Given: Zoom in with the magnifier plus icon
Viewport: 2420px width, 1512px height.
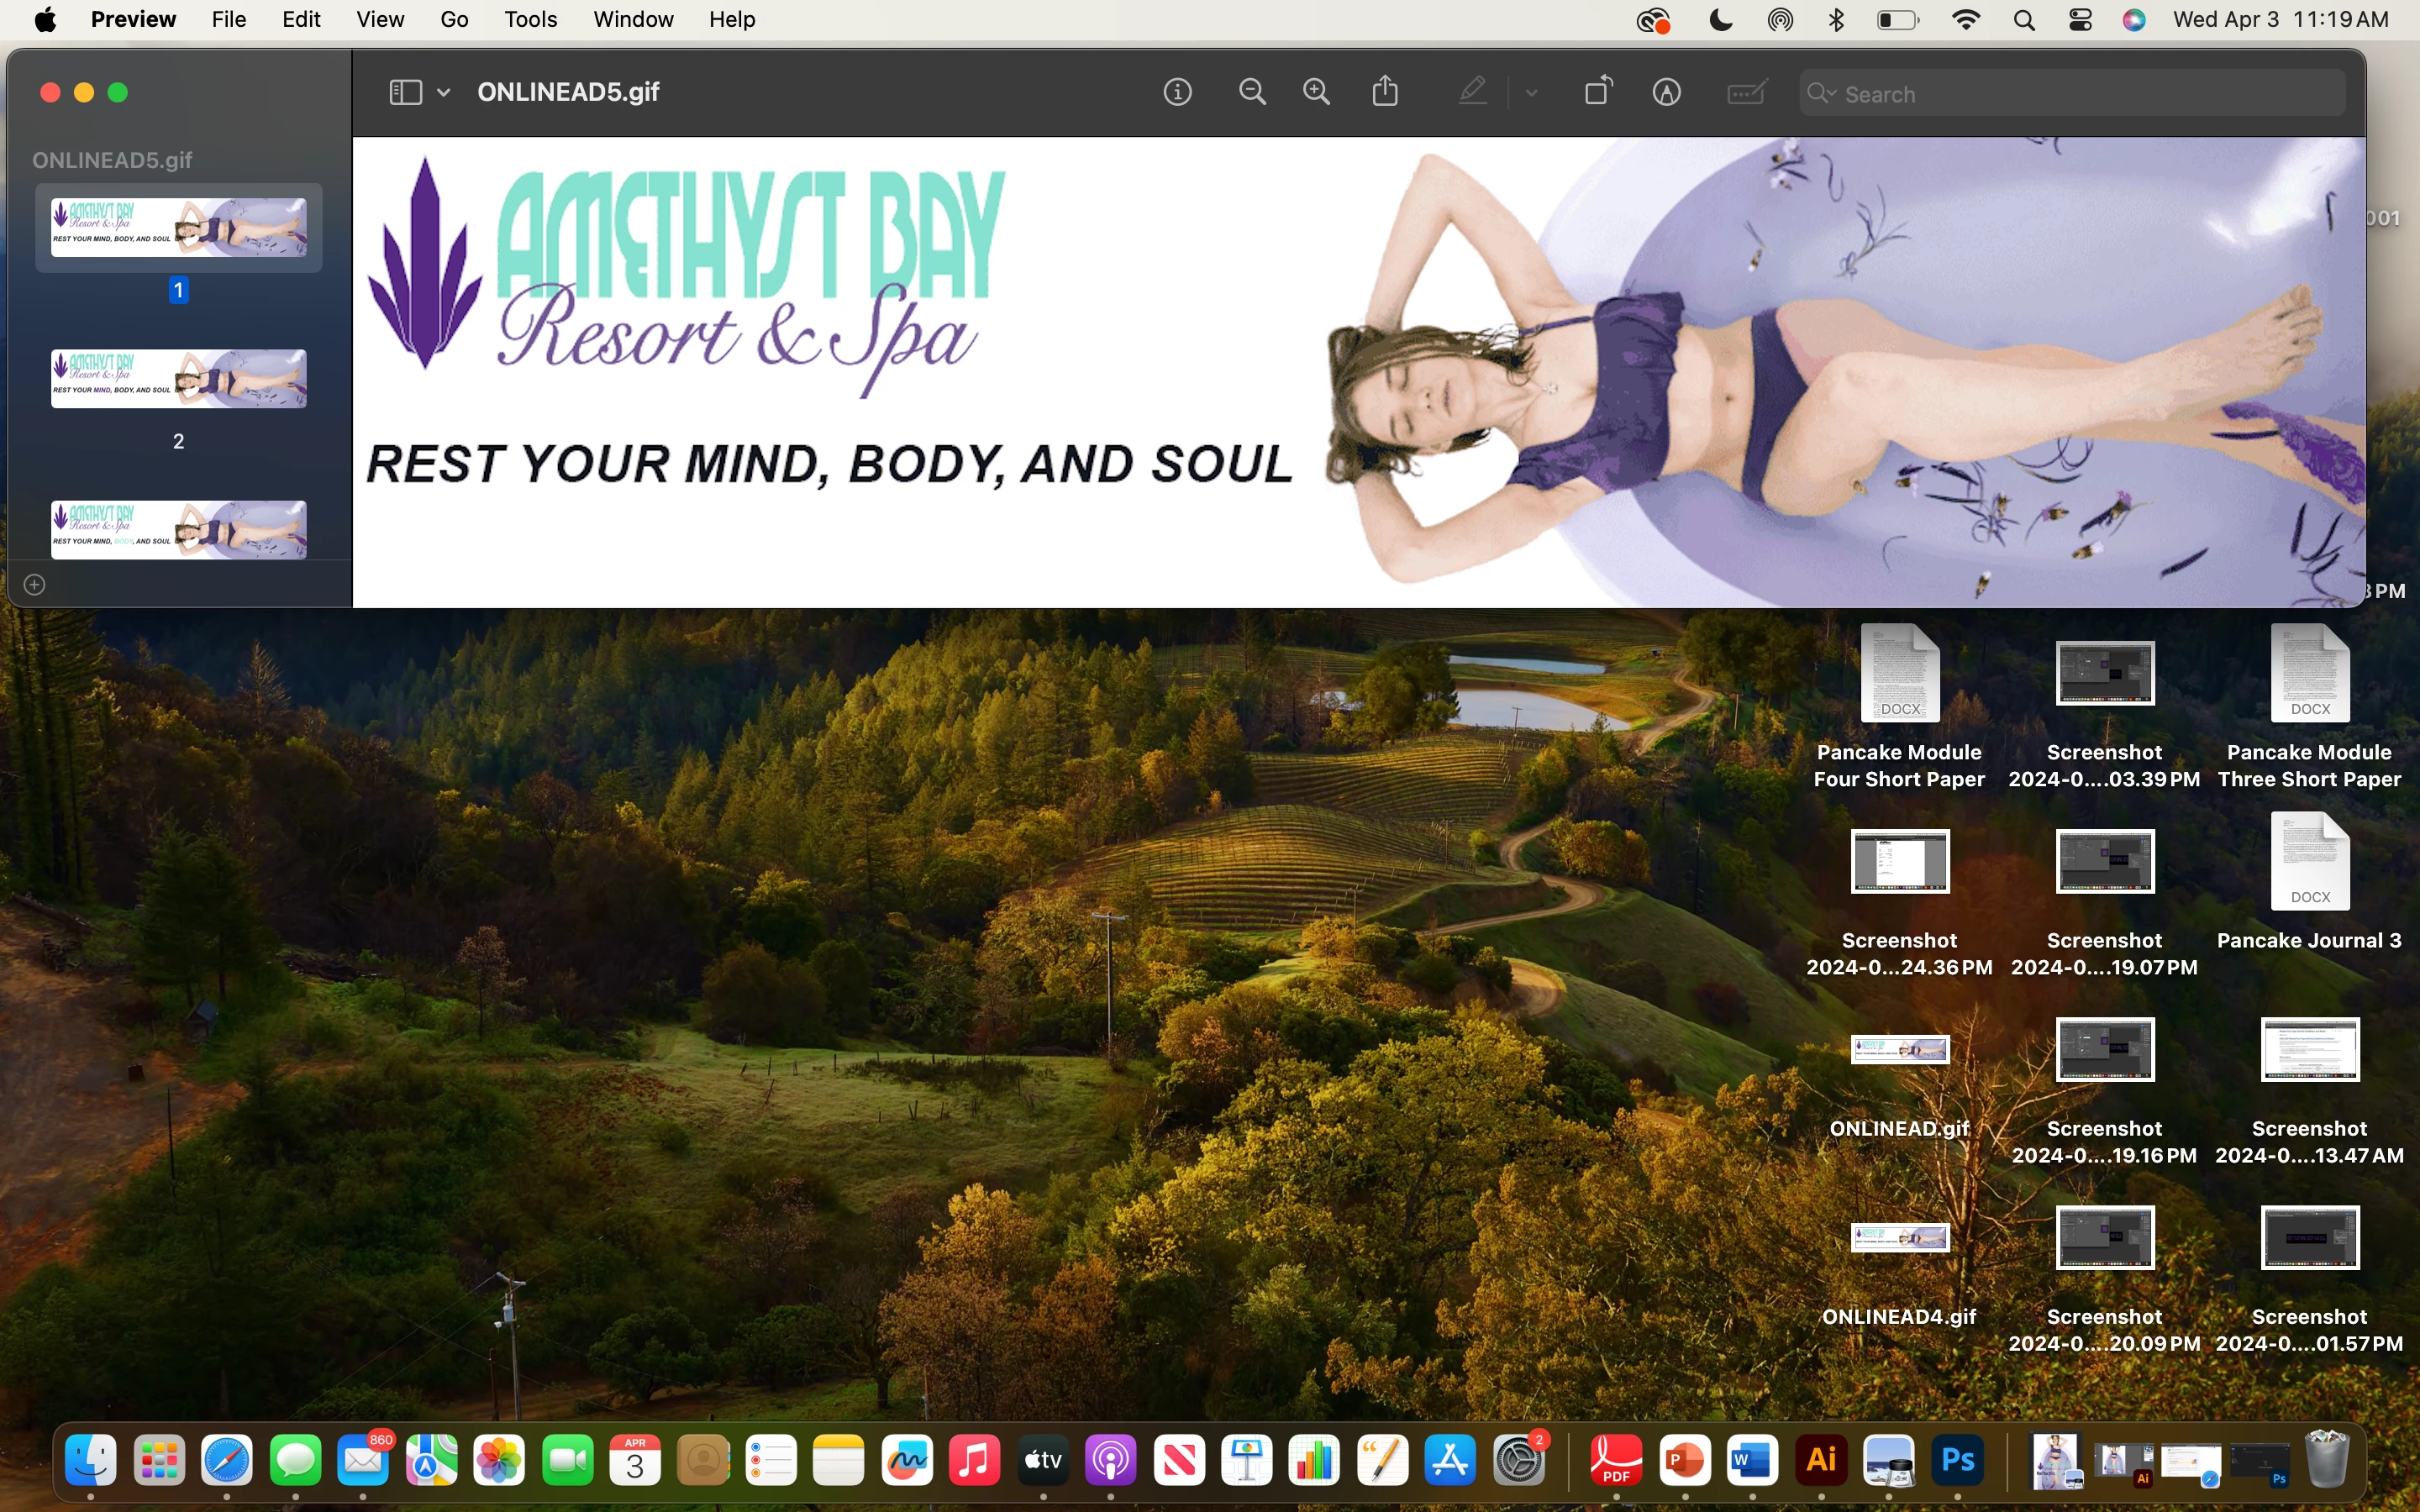Looking at the screenshot, I should [x=1317, y=93].
